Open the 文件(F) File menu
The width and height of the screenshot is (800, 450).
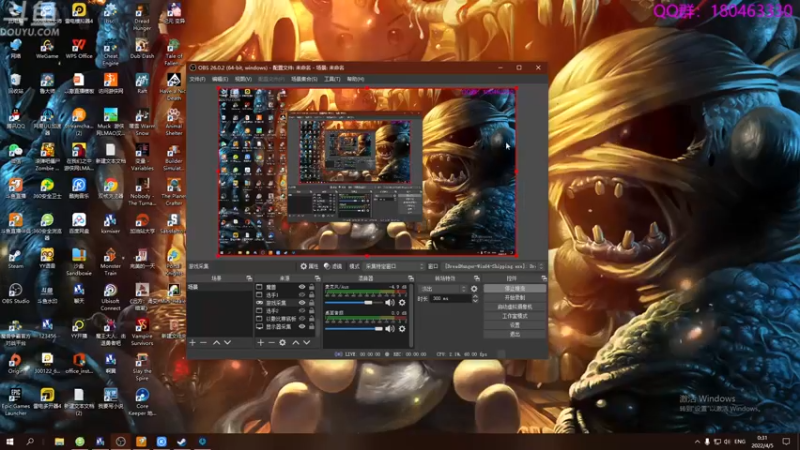point(197,79)
